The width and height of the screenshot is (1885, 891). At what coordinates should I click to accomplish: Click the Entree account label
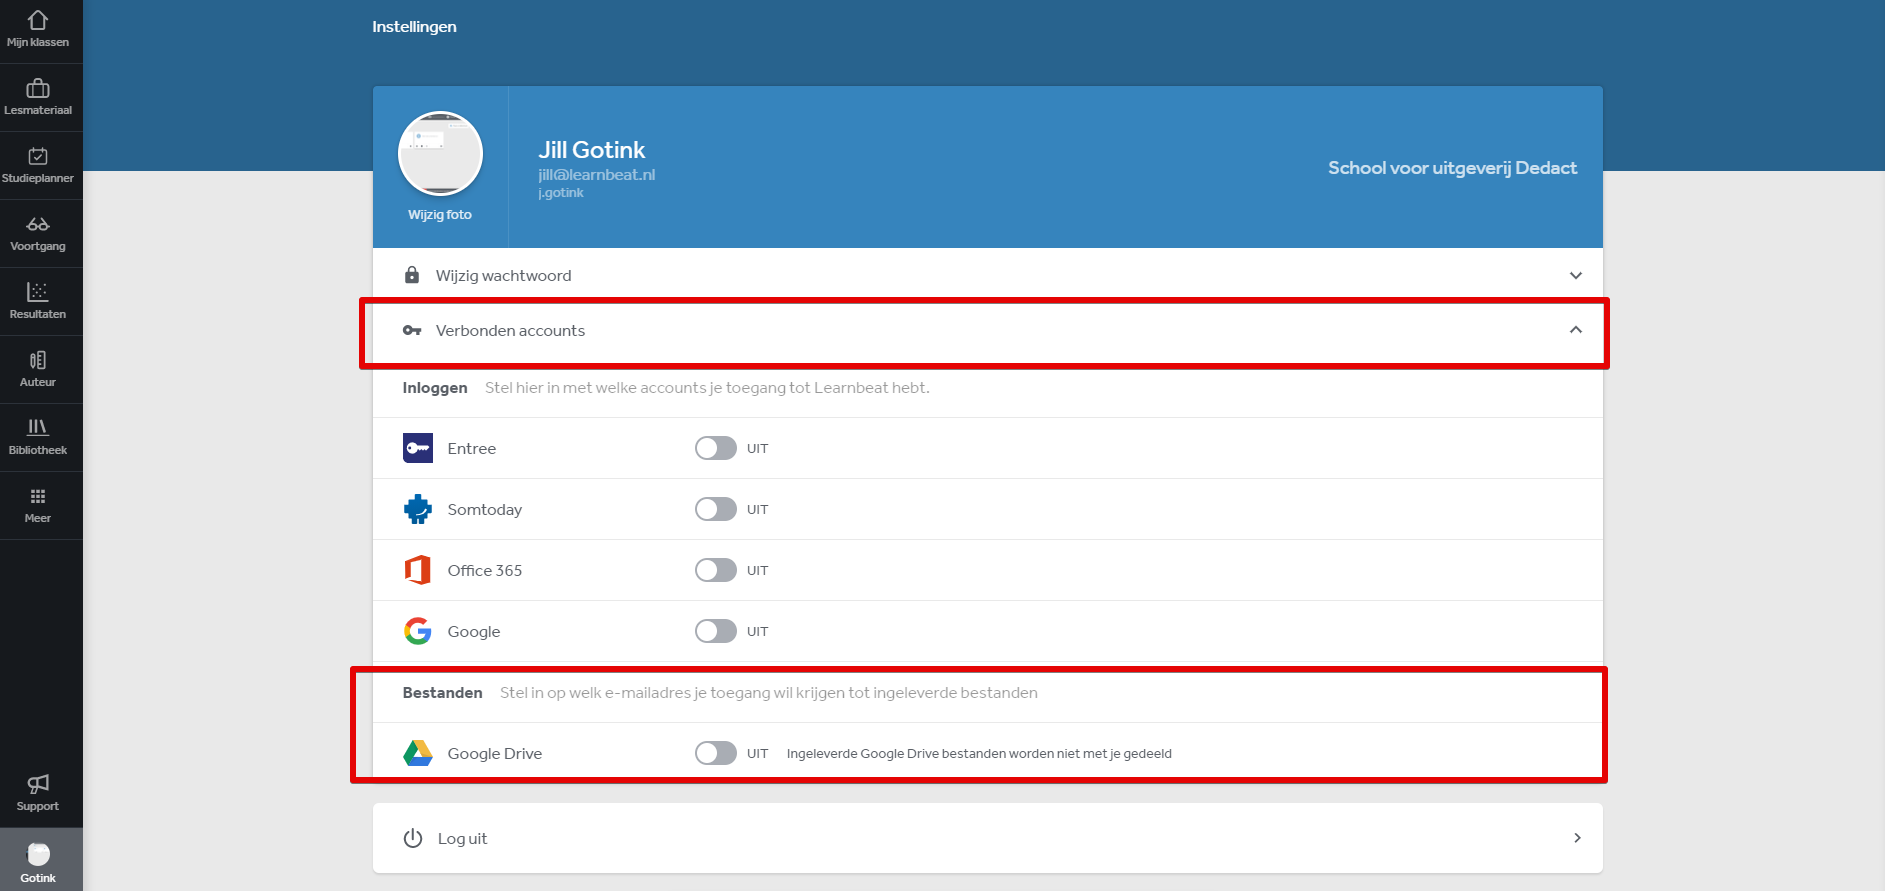point(472,448)
